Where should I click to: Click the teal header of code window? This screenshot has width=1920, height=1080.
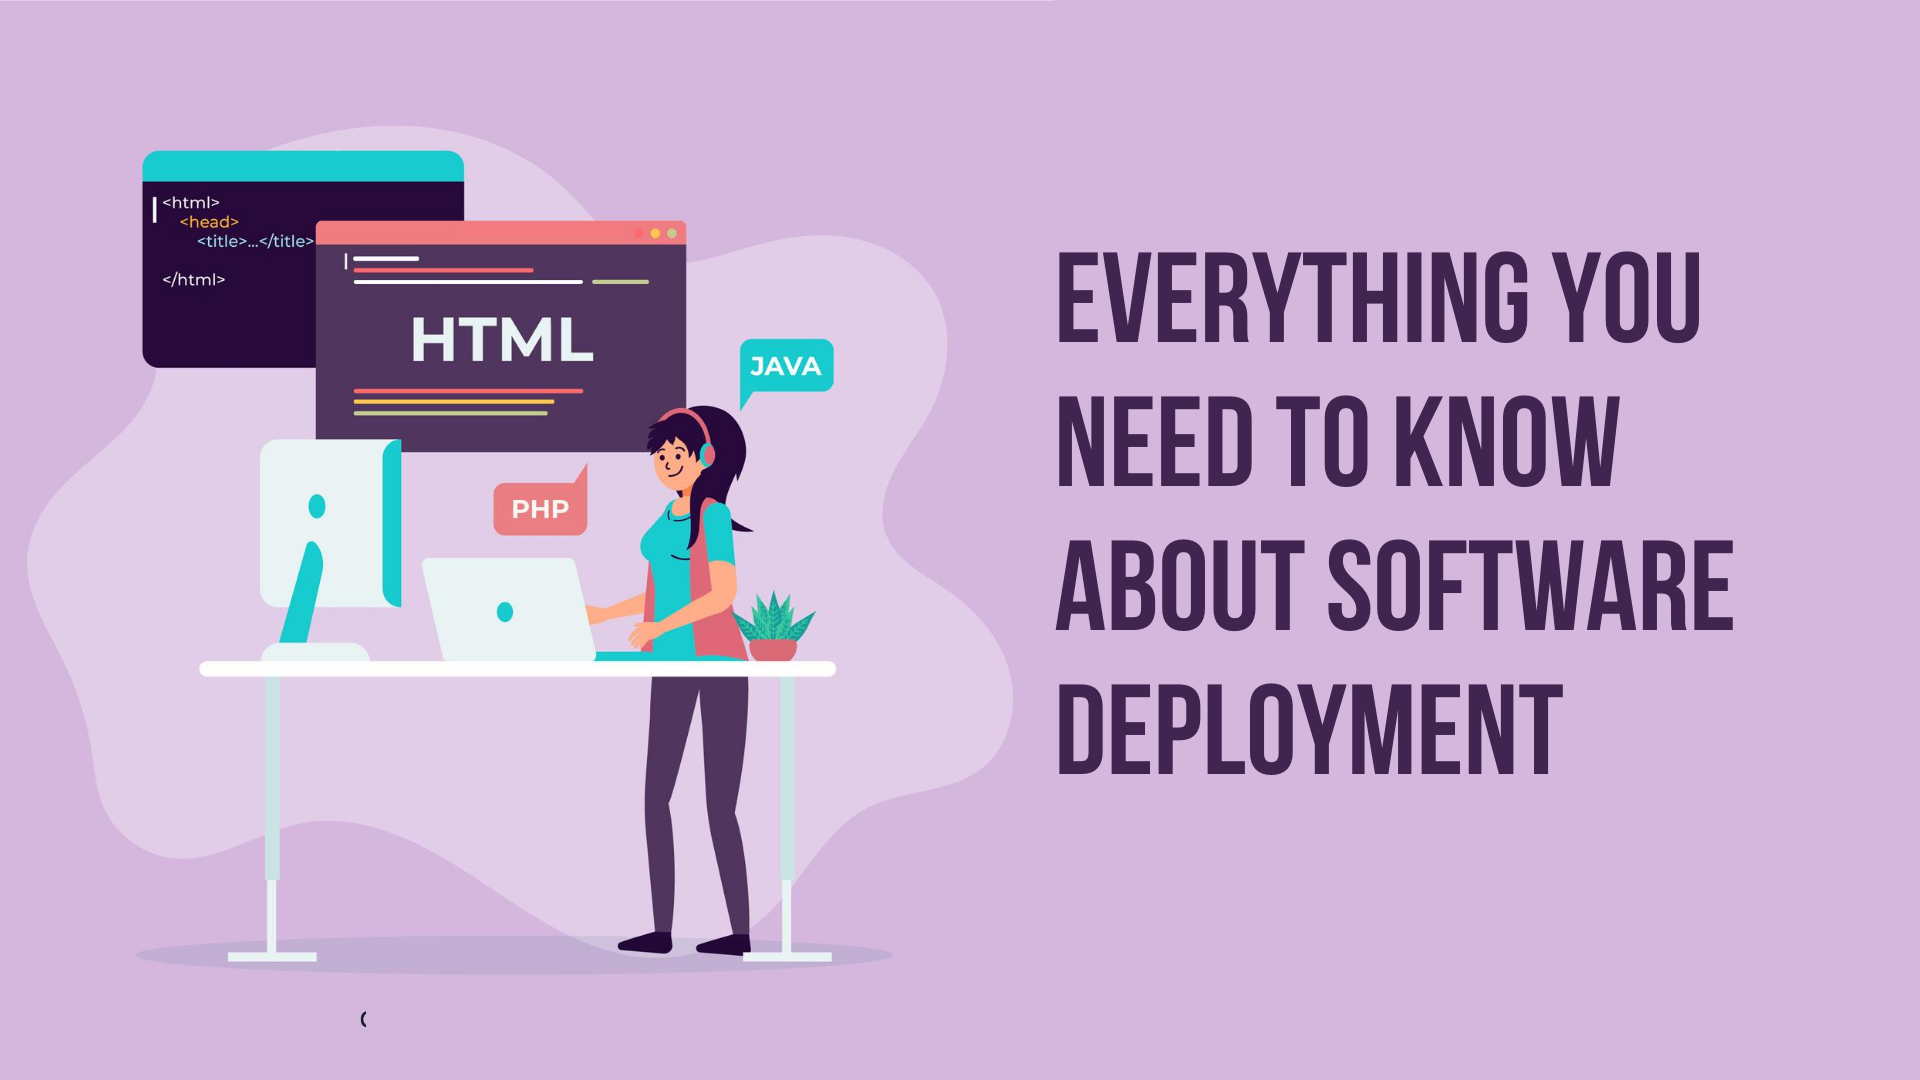(x=303, y=166)
